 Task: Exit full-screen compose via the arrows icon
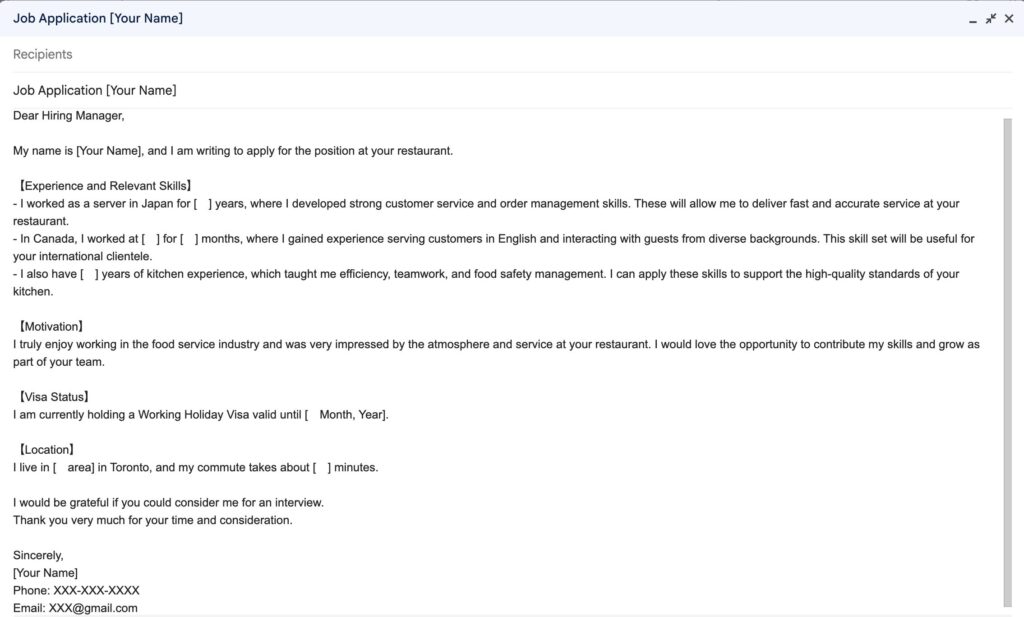(x=991, y=19)
